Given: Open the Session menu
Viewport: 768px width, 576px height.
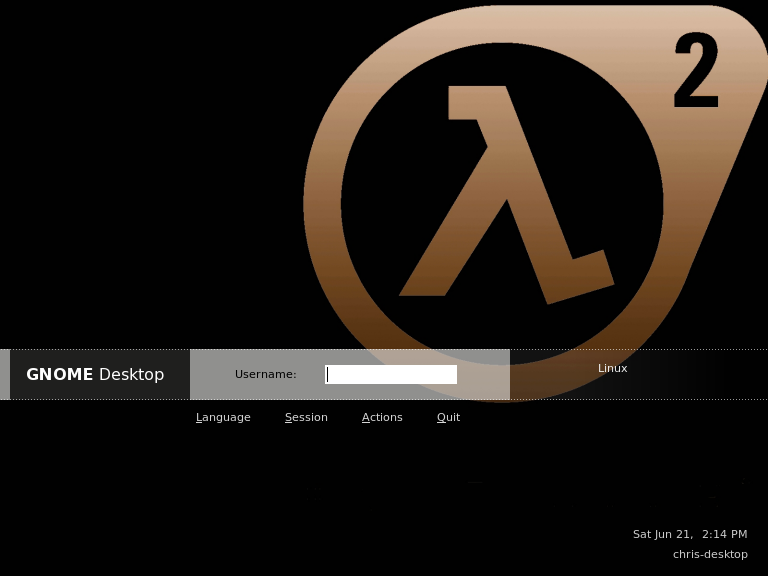Looking at the screenshot, I should pos(306,417).
